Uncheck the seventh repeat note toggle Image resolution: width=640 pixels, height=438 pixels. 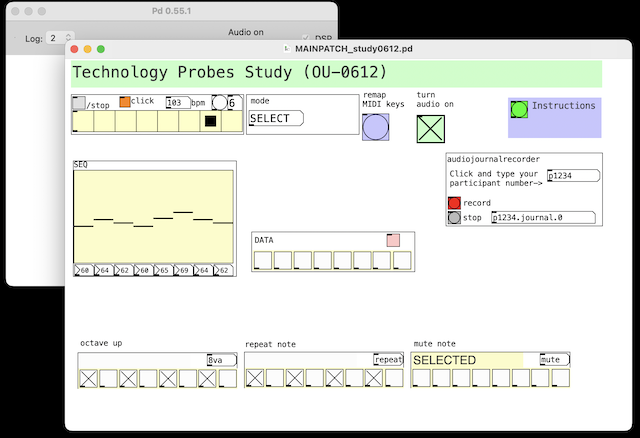tap(374, 378)
